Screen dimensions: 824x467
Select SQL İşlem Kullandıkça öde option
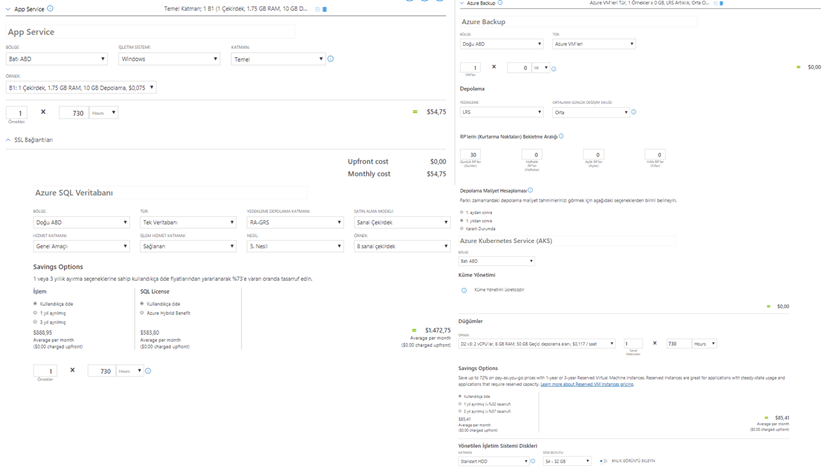coord(36,304)
